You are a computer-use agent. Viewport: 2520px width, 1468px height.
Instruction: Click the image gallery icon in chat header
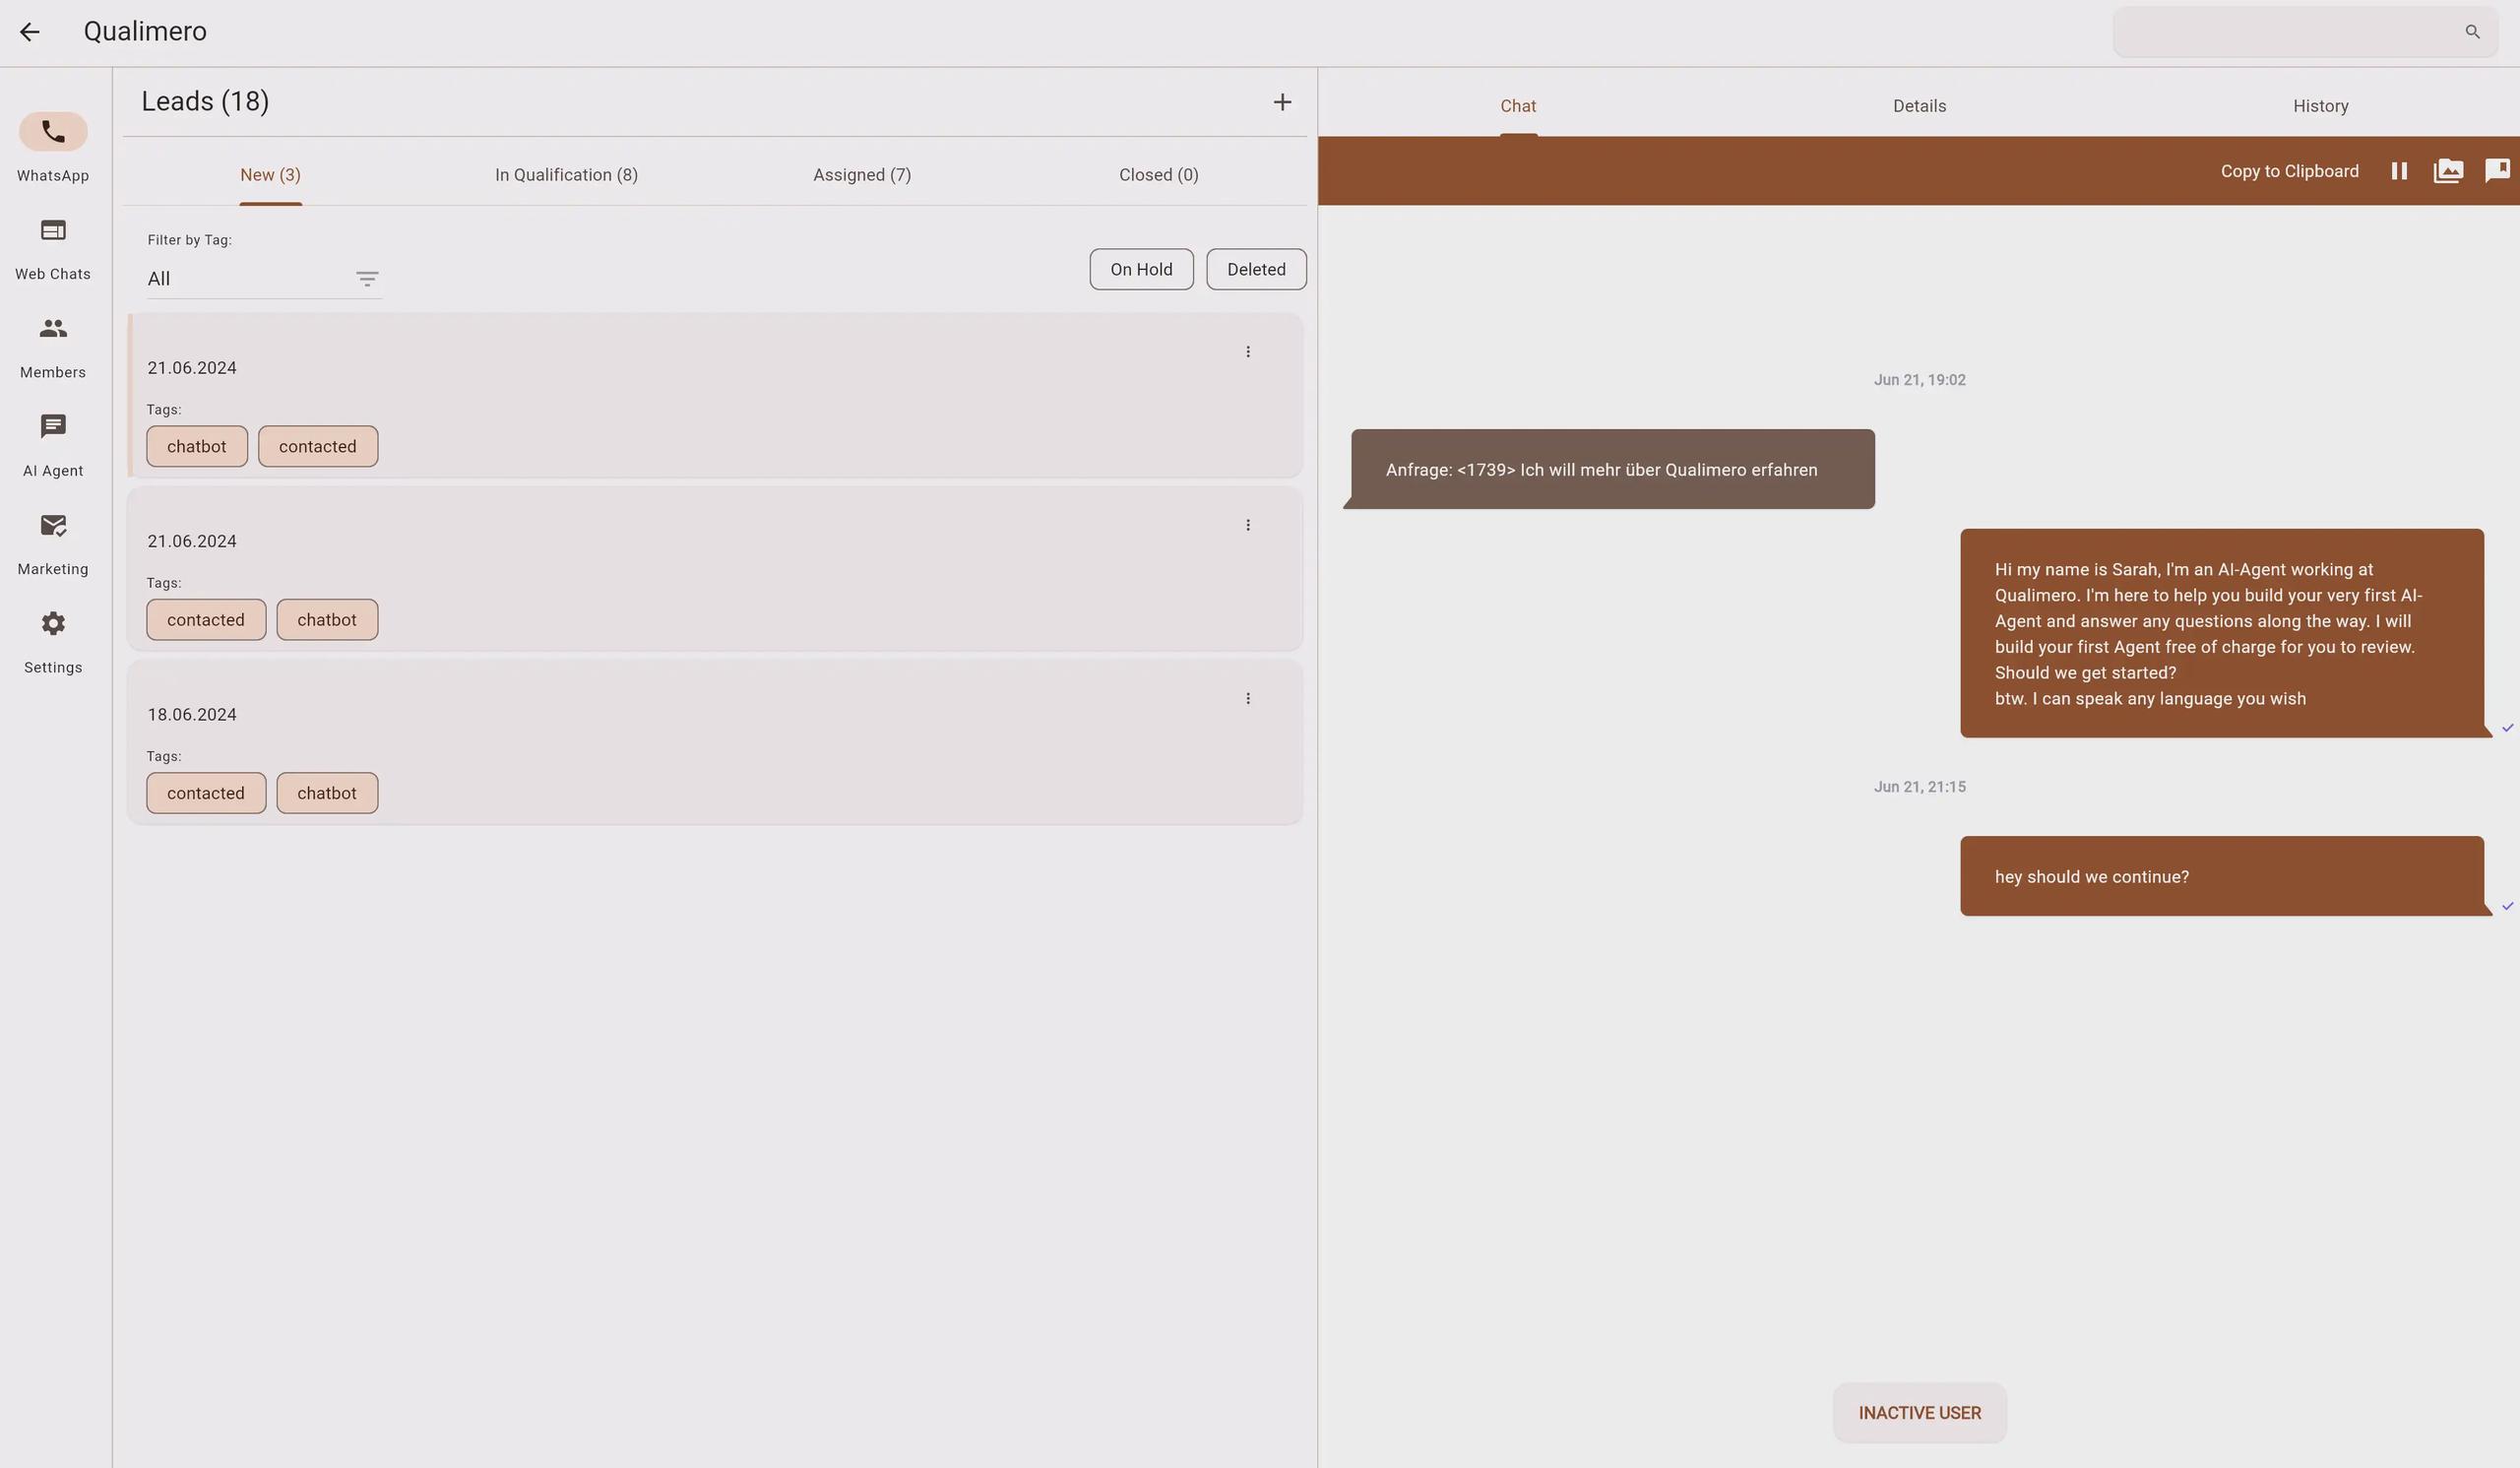coord(2448,171)
